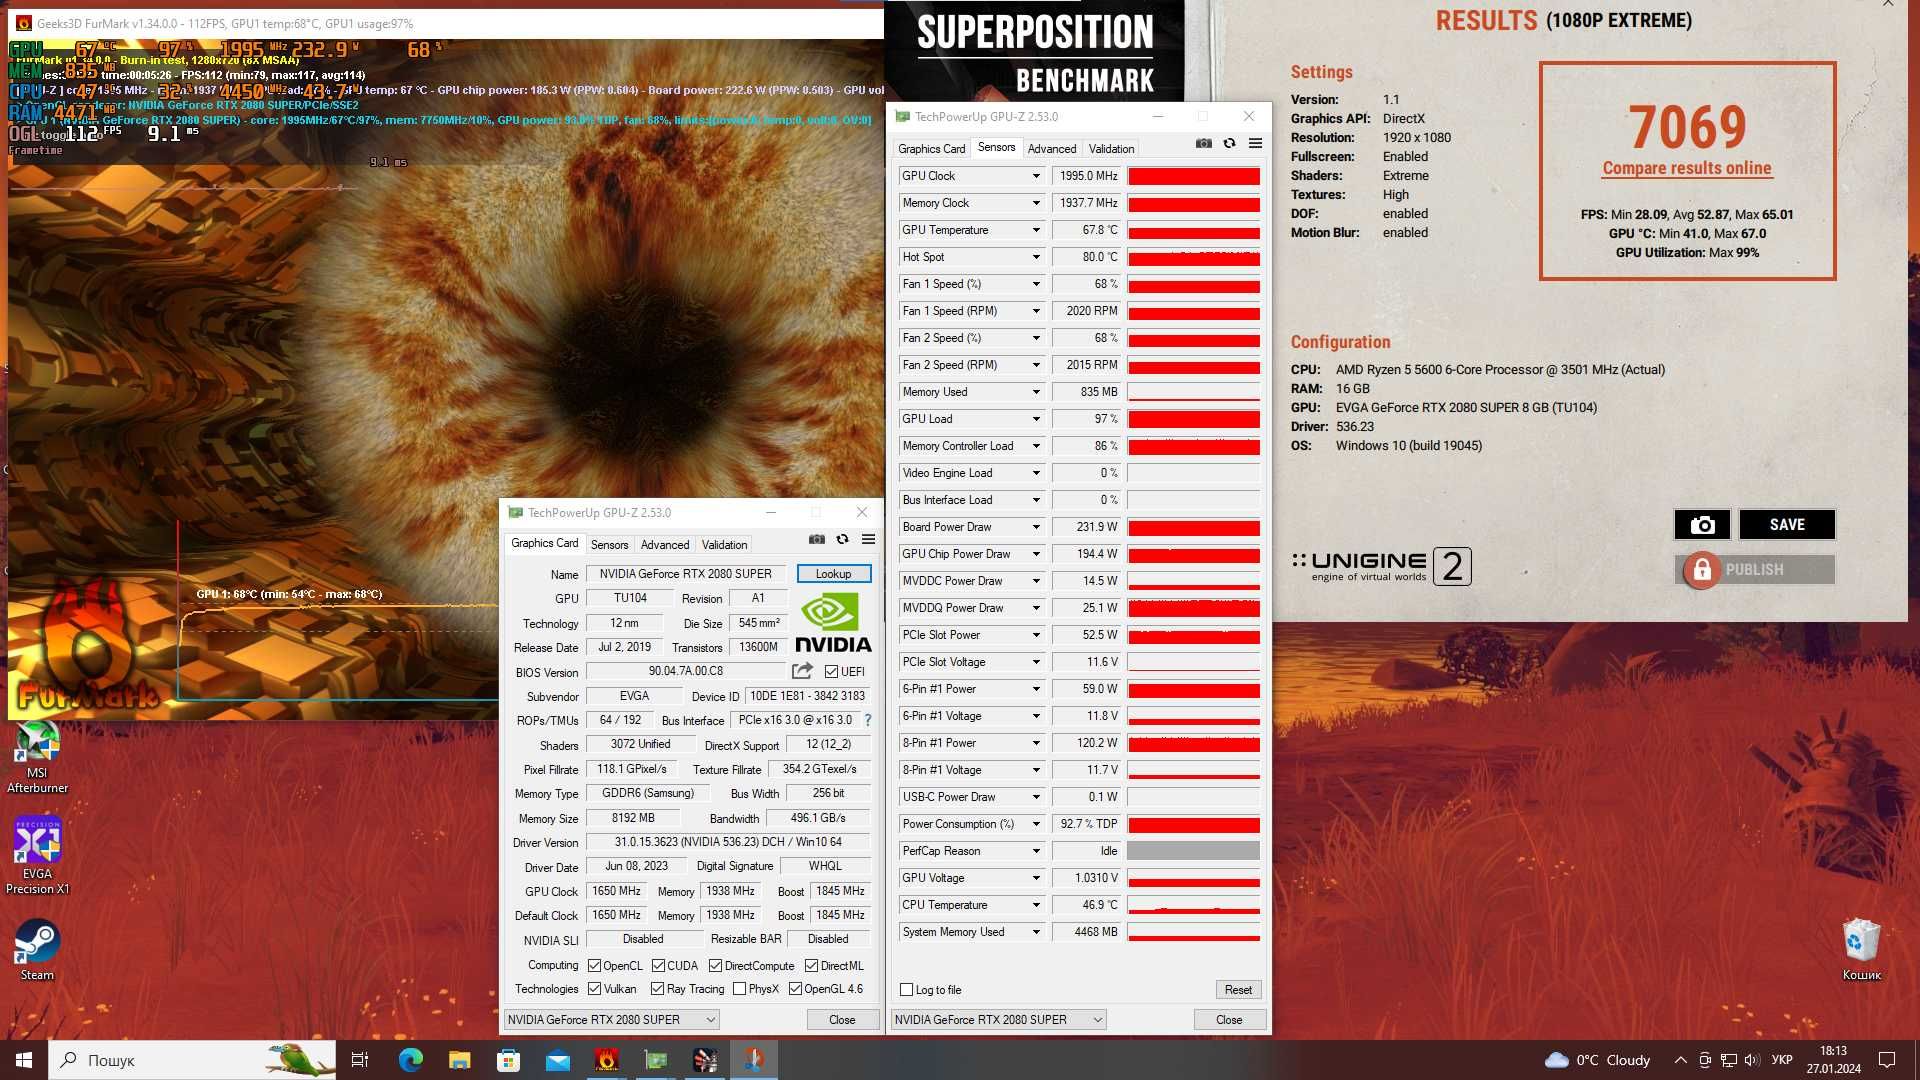Select the Advanced tab in GPU-Z
The width and height of the screenshot is (1920, 1080).
663,543
